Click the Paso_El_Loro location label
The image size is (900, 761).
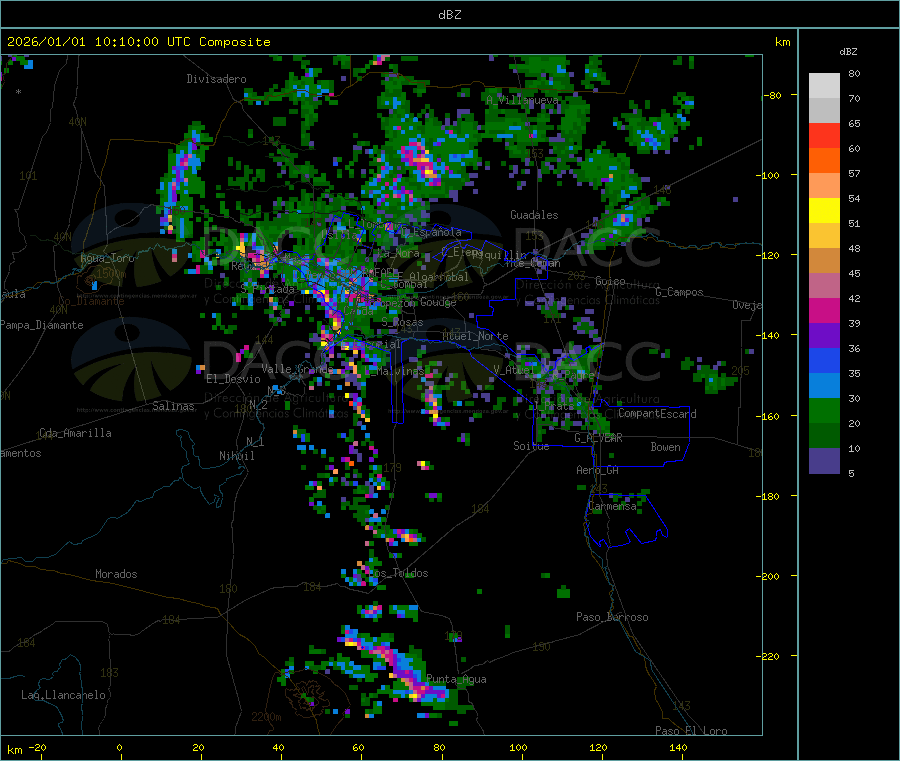[691, 731]
